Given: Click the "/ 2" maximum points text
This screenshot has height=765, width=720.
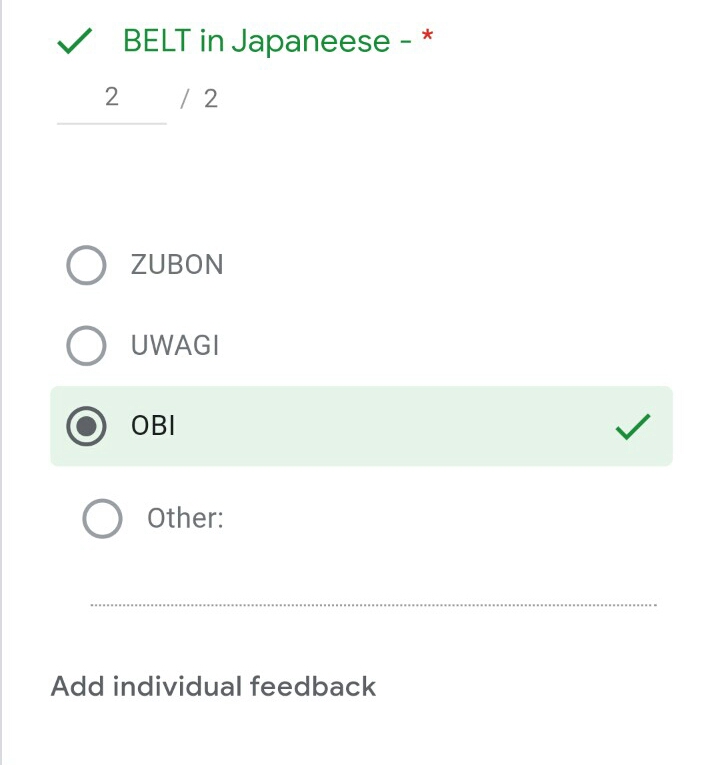Looking at the screenshot, I should [x=200, y=99].
